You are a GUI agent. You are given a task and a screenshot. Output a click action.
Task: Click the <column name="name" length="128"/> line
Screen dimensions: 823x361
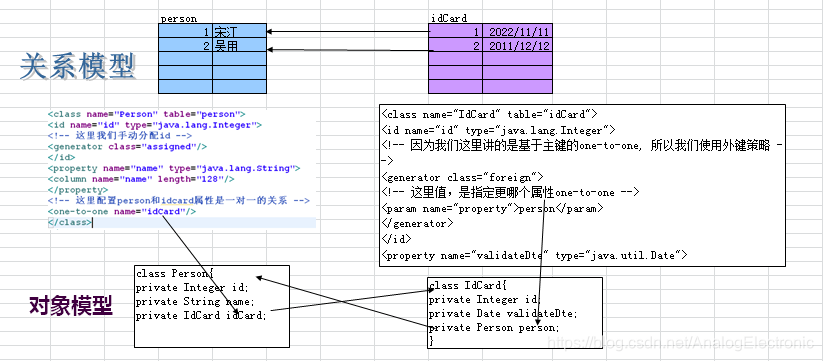141,179
